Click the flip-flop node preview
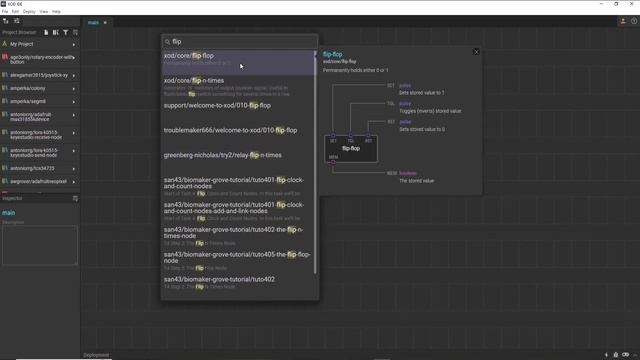Screen dimensions: 640x360 (x=351, y=149)
